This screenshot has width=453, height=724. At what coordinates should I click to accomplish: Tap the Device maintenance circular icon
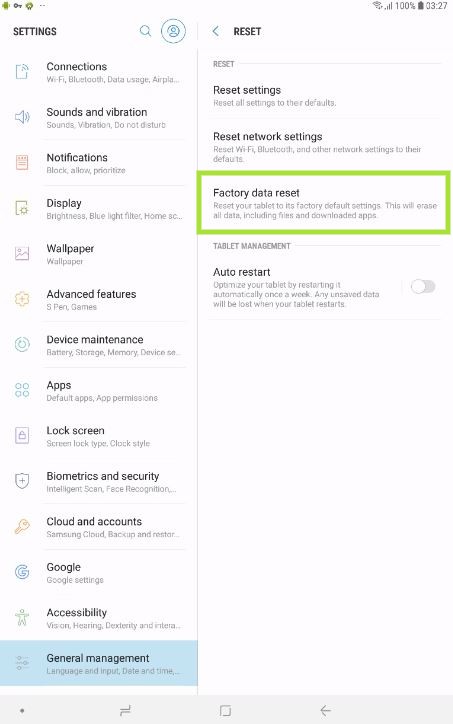[x=22, y=344]
